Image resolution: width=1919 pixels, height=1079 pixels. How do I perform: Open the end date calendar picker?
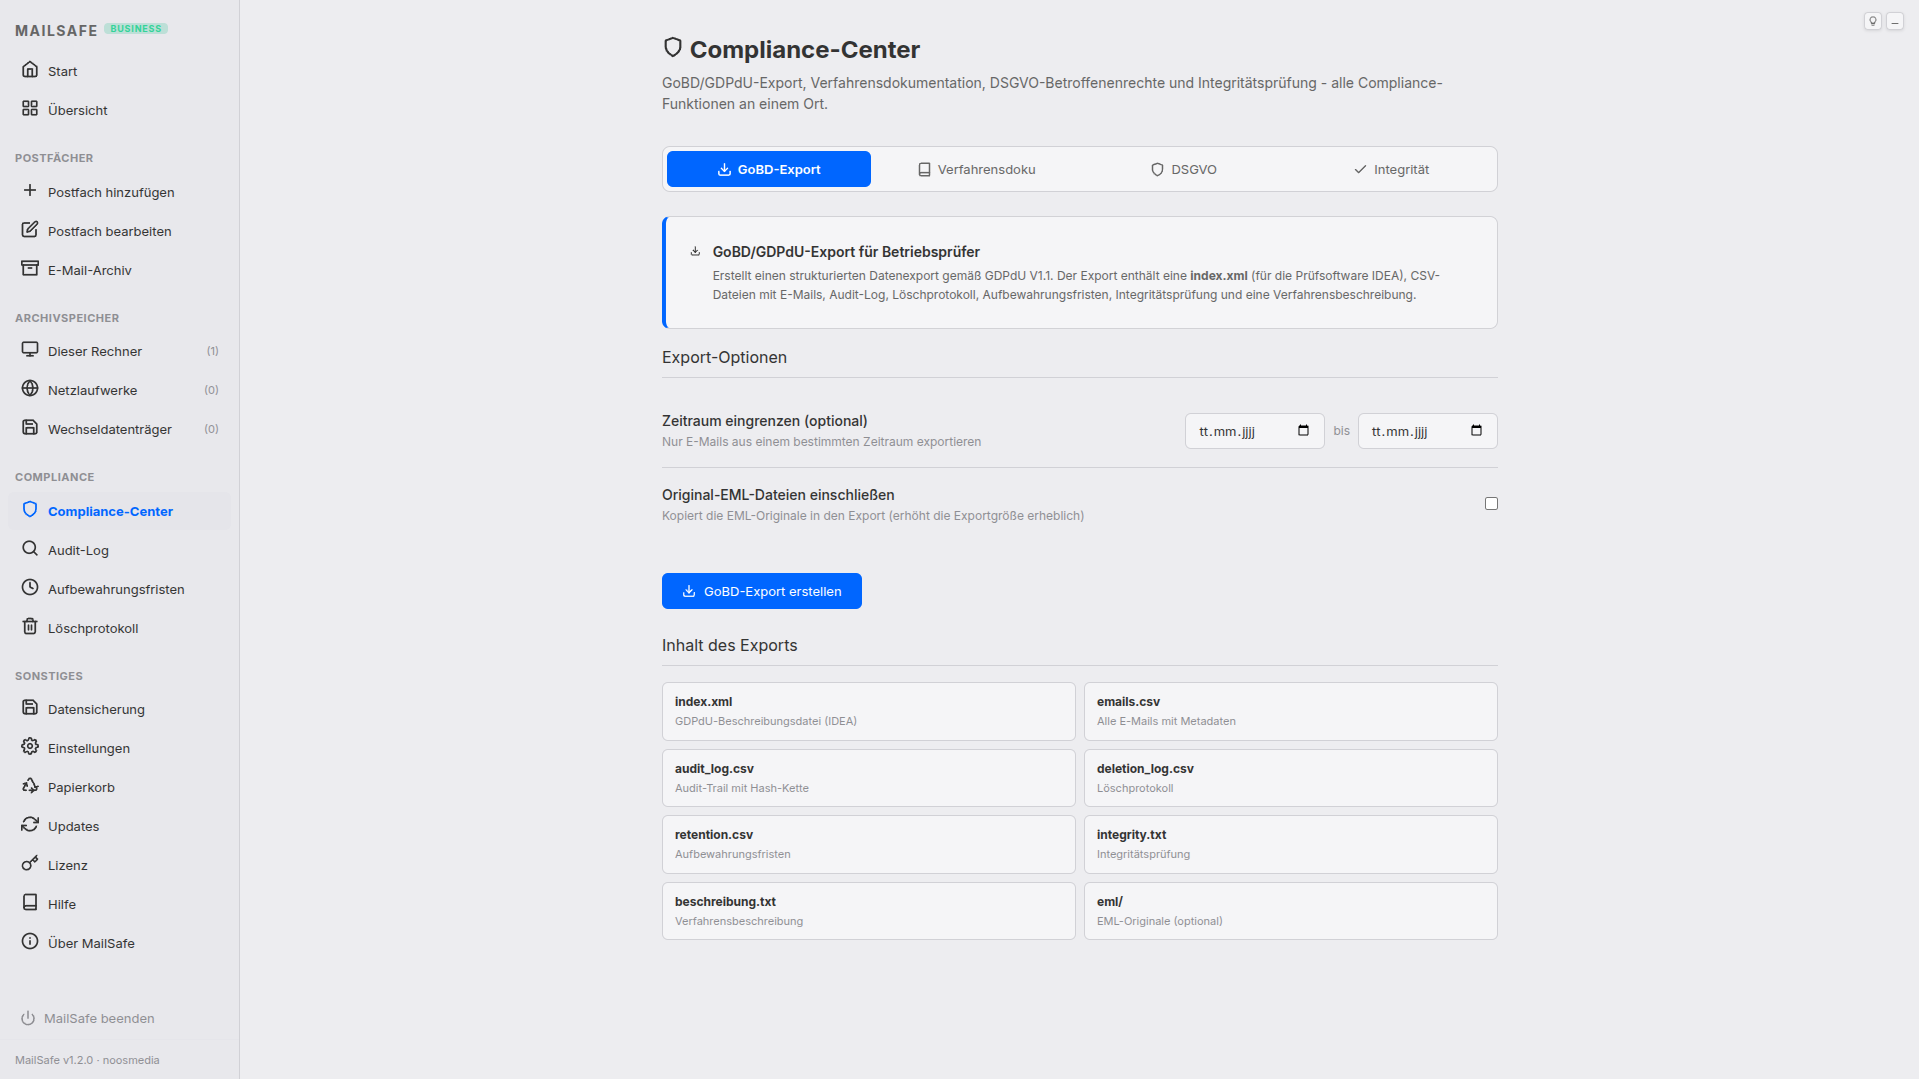tap(1476, 430)
